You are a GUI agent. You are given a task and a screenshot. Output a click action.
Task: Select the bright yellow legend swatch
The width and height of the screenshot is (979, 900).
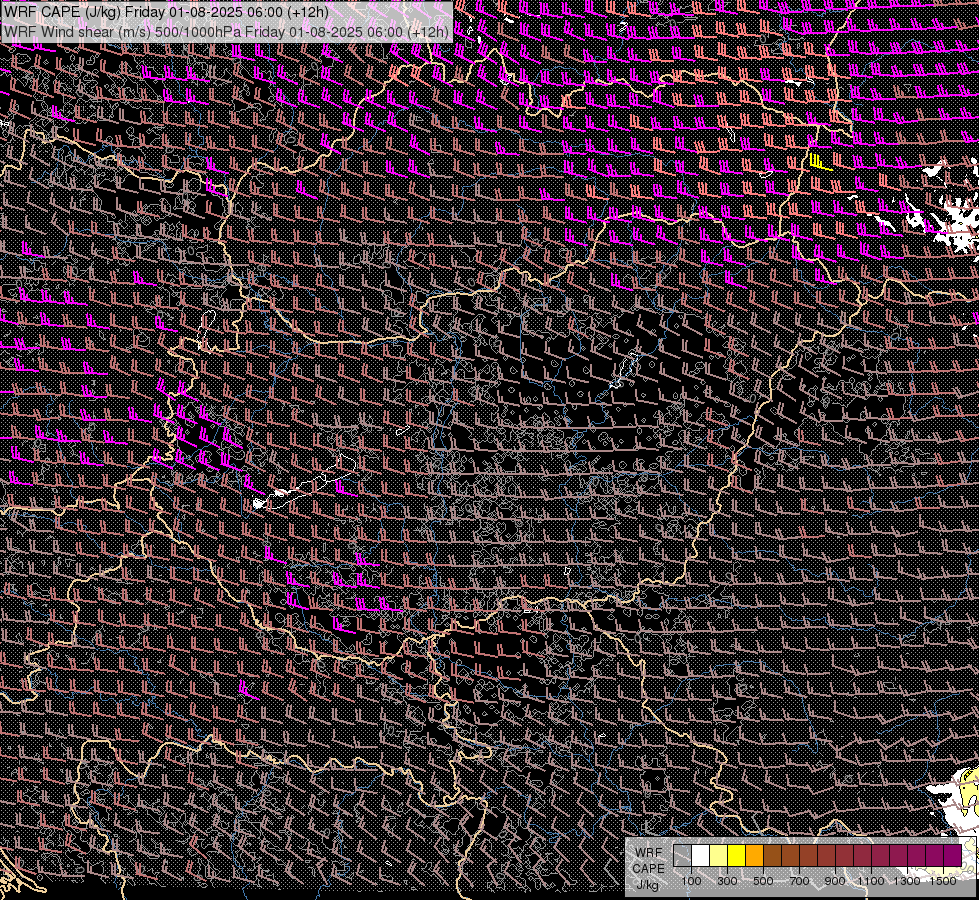pyautogui.click(x=737, y=856)
